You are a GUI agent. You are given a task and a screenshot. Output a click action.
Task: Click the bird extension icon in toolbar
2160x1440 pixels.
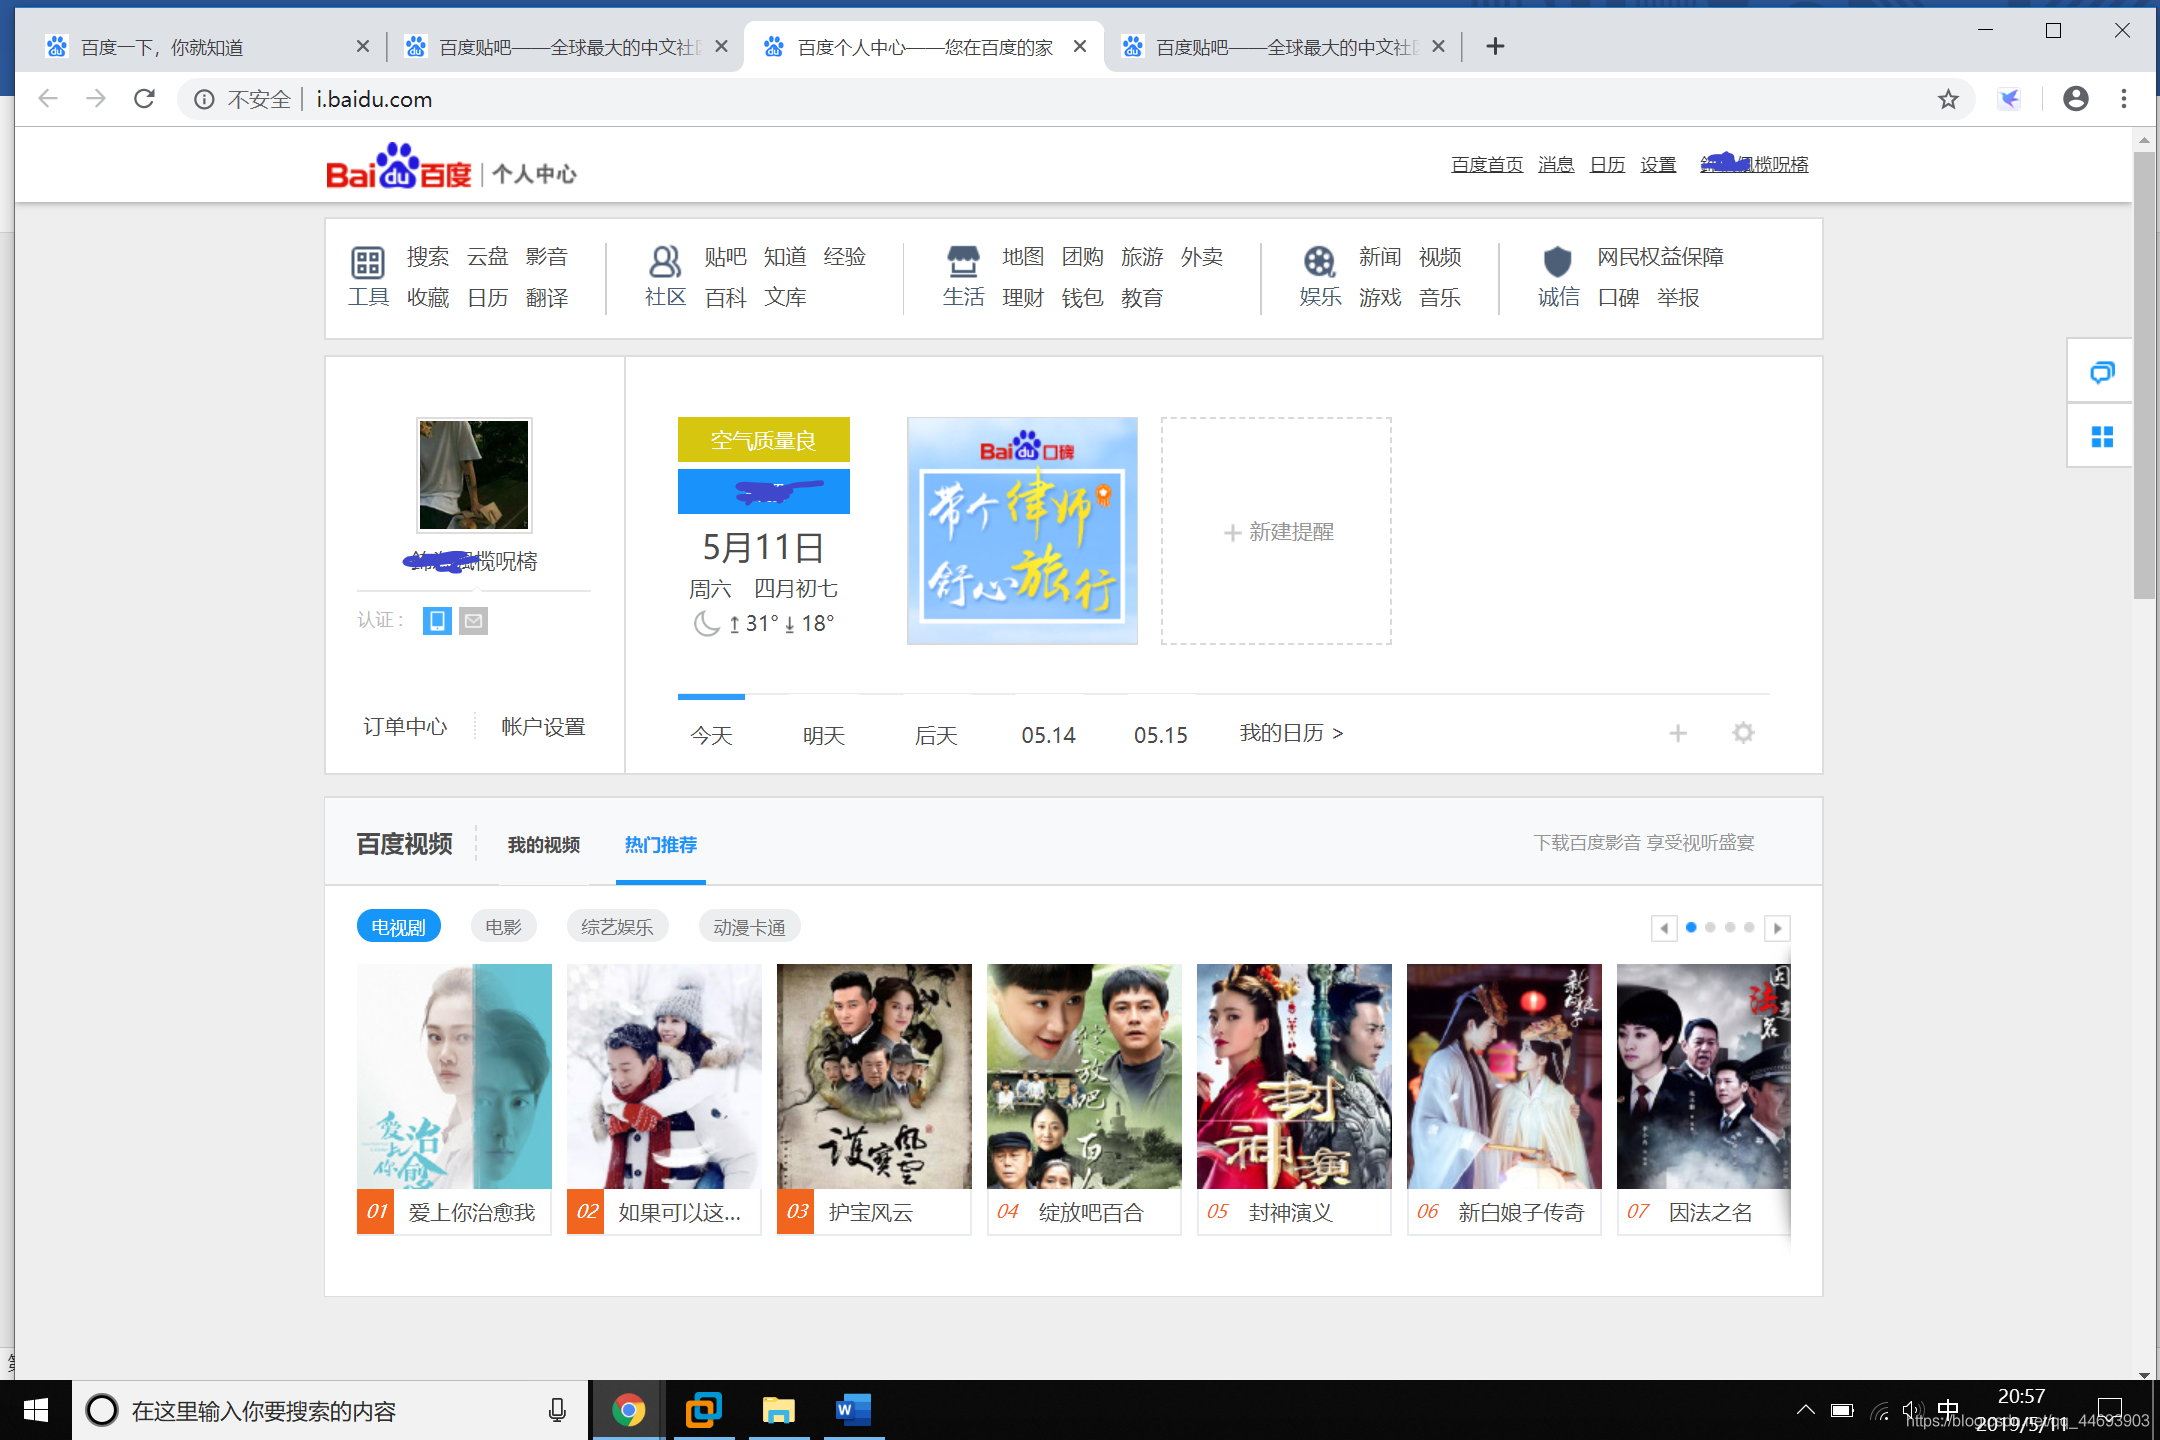tap(2010, 99)
